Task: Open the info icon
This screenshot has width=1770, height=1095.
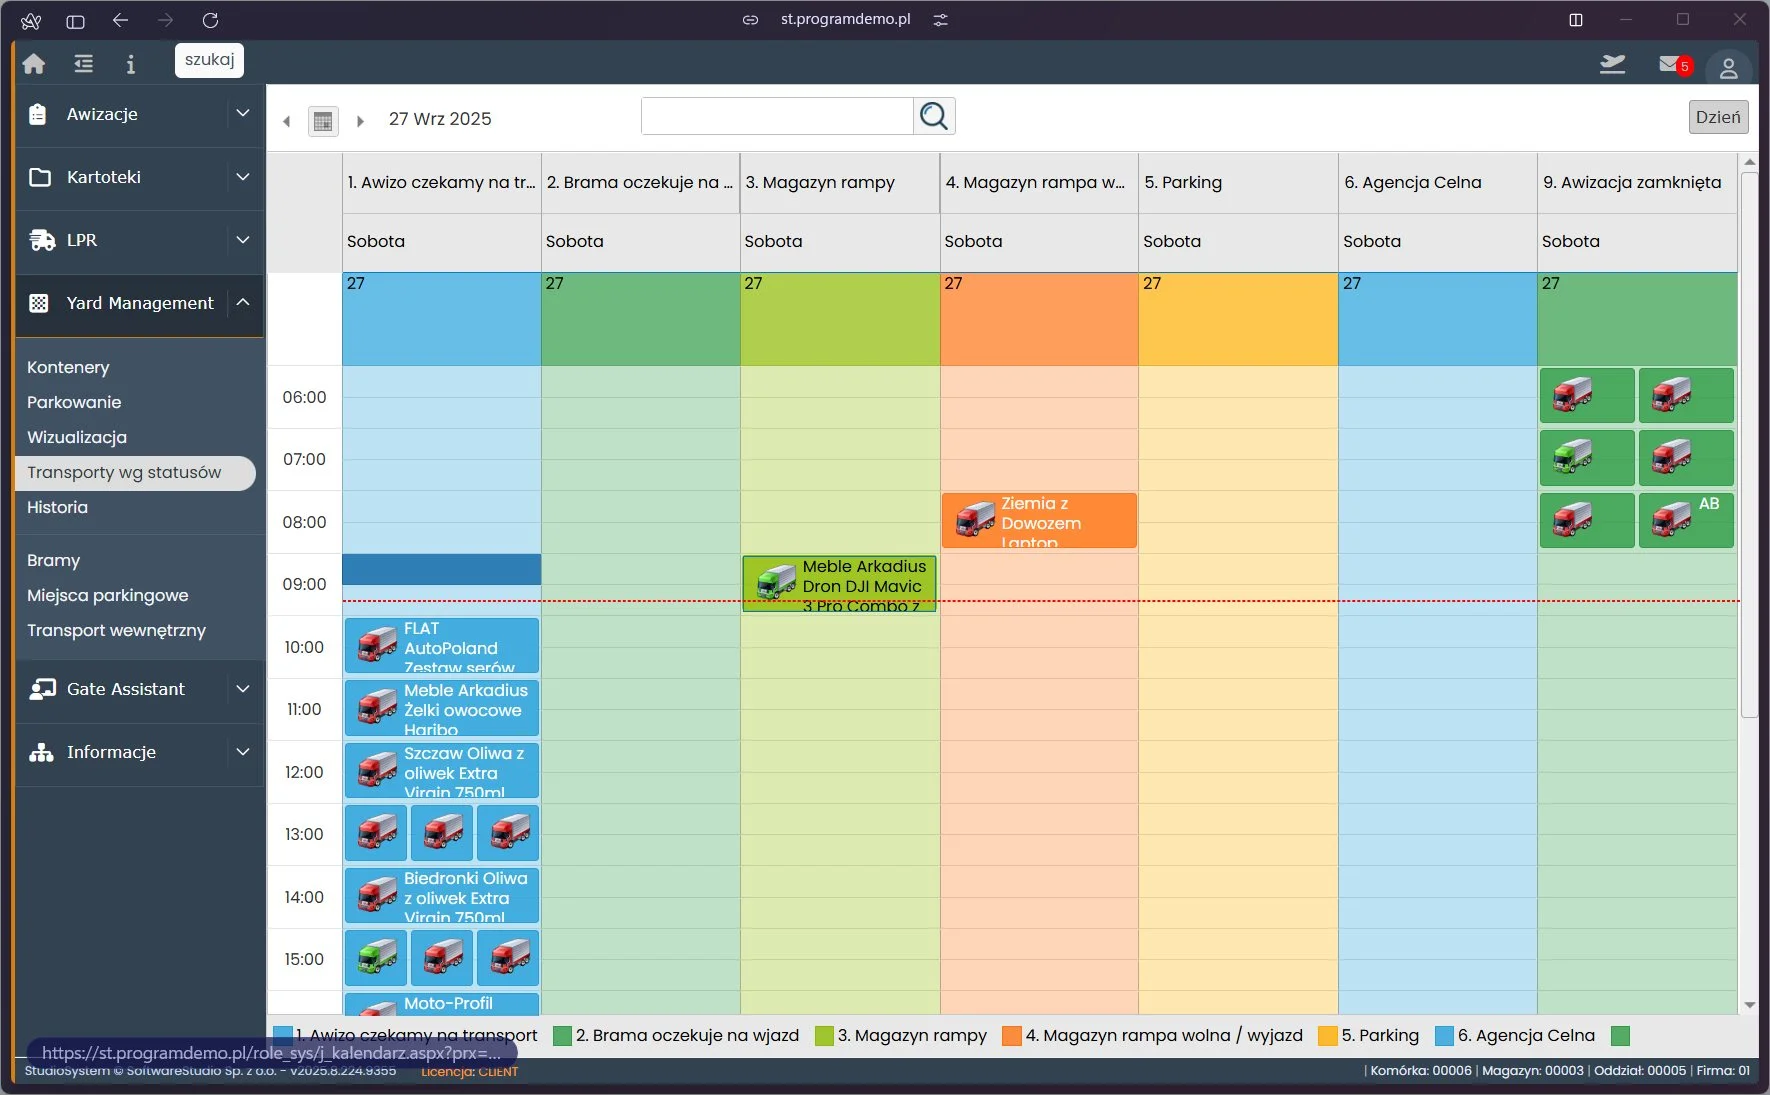Action: tap(130, 64)
